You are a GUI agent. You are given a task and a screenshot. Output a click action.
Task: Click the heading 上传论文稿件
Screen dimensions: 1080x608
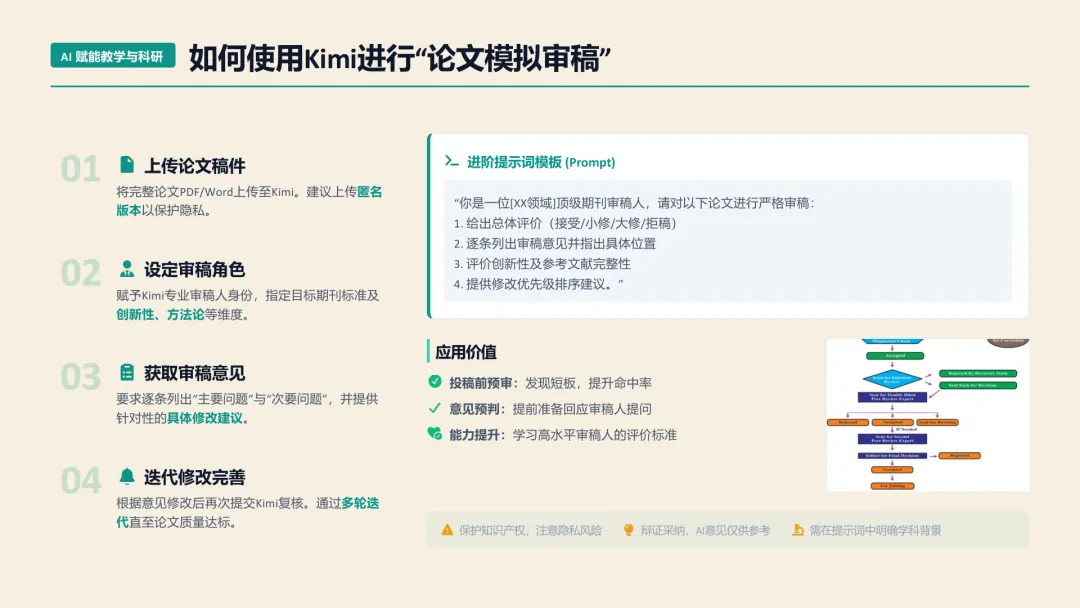[195, 166]
